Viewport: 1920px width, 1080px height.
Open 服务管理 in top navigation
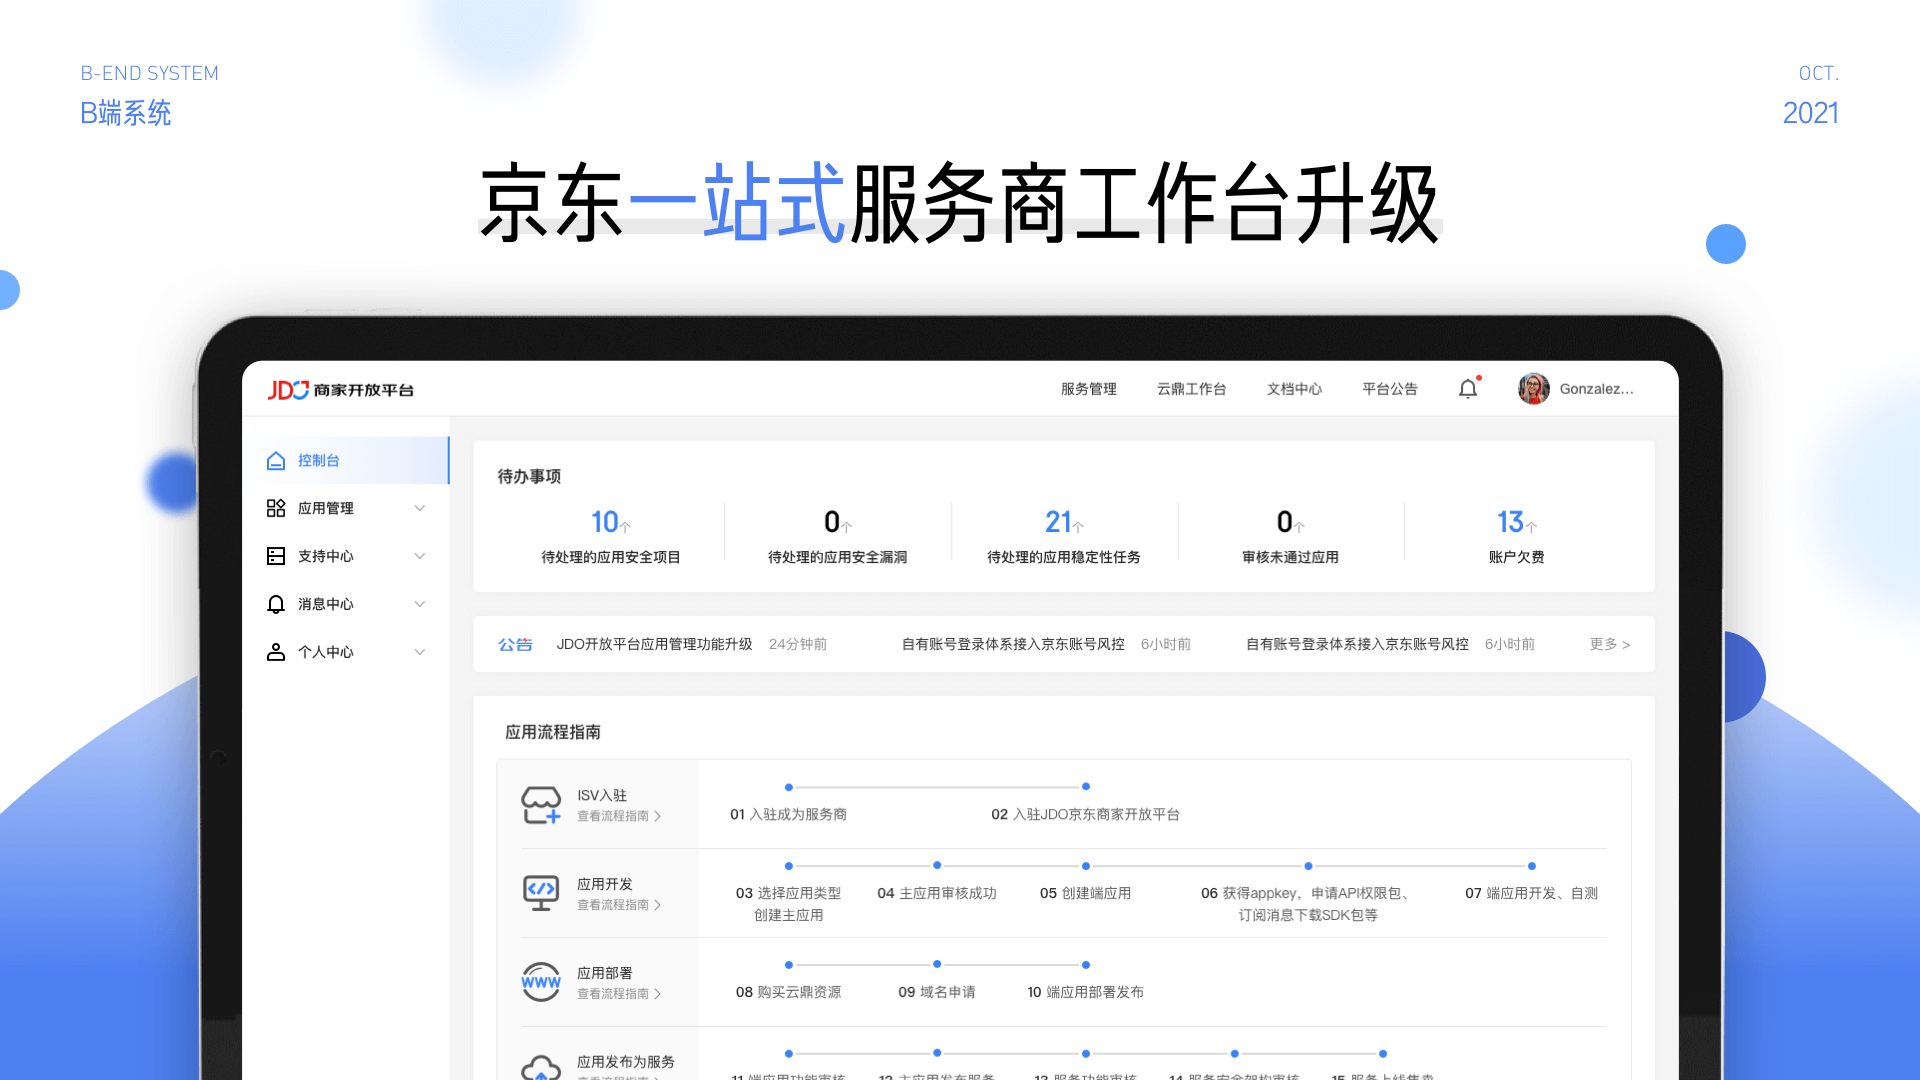[x=1088, y=389]
